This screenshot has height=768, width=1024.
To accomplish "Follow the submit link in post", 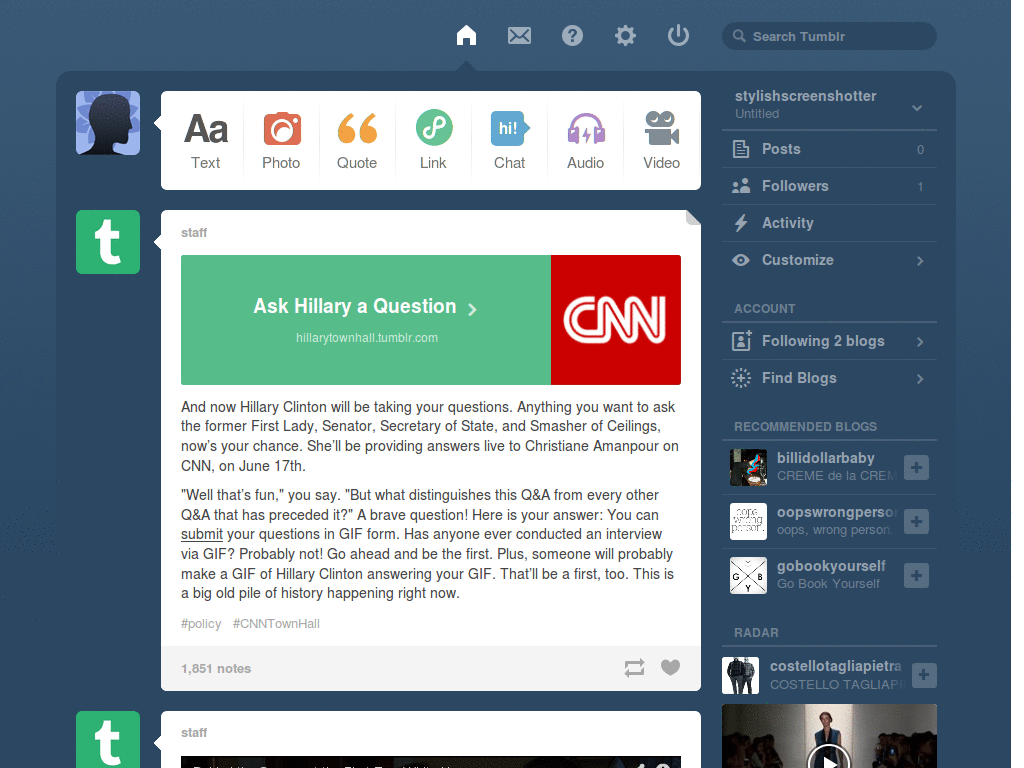I will [x=202, y=534].
